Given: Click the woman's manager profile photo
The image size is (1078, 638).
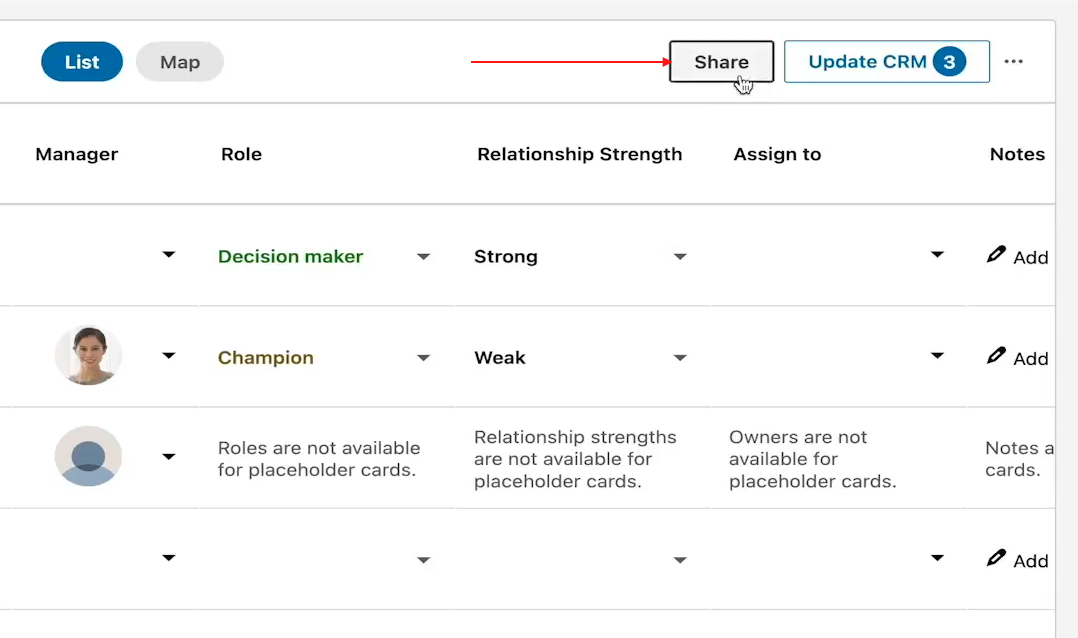Looking at the screenshot, I should tap(88, 356).
